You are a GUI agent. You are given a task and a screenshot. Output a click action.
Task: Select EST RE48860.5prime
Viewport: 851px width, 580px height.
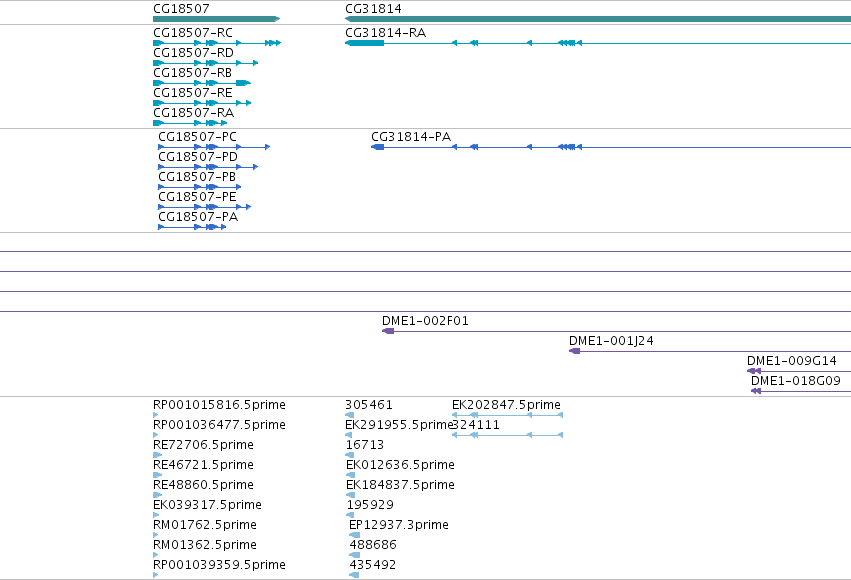pyautogui.click(x=204, y=485)
